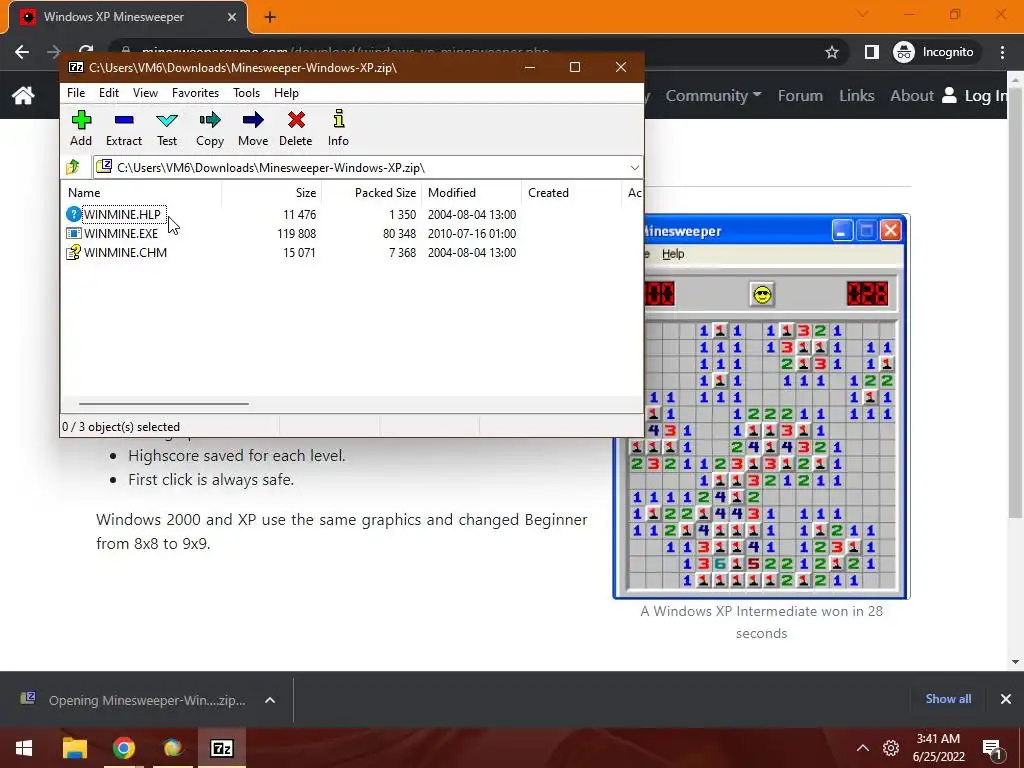
Task: Click the page's vertical scrollbar
Action: (1016, 300)
